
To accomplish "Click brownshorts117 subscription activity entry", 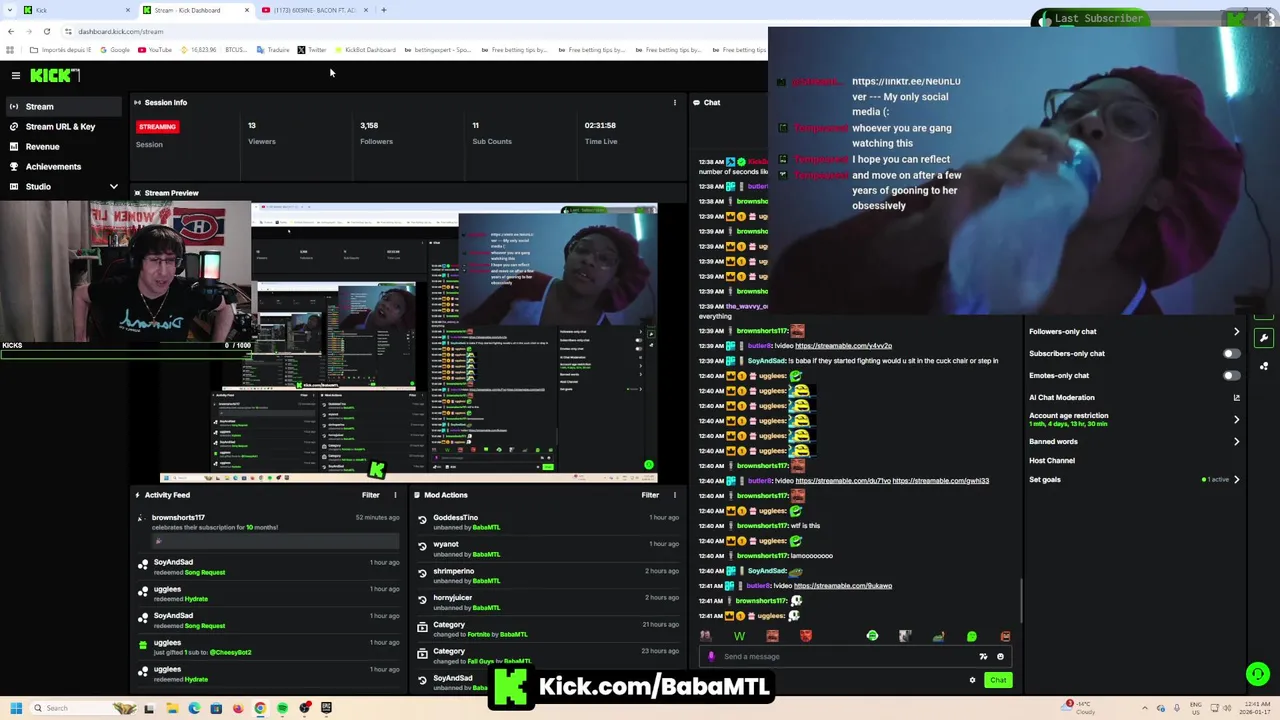I will tap(270, 530).
